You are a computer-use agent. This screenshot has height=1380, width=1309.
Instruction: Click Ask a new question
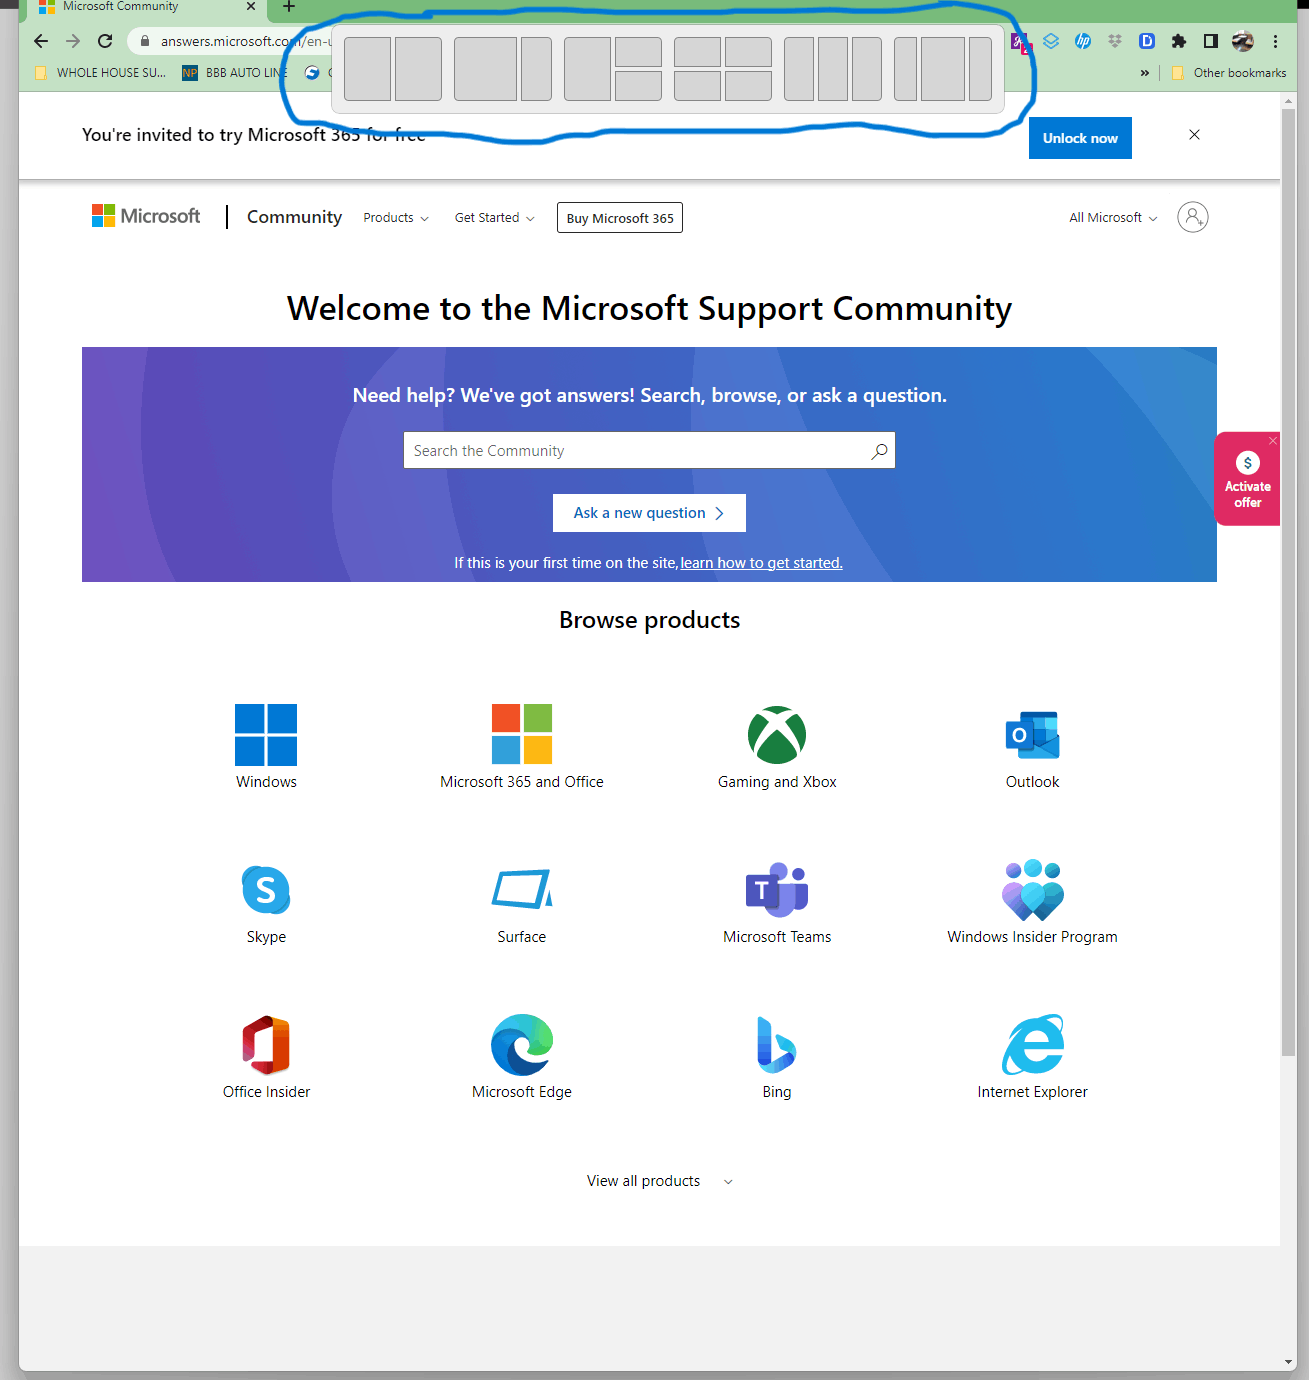tap(649, 513)
